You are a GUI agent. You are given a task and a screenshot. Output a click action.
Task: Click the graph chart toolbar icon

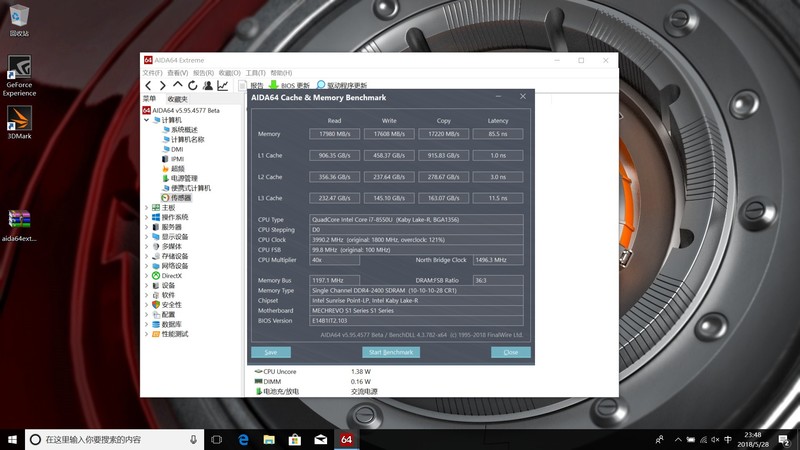[222, 85]
